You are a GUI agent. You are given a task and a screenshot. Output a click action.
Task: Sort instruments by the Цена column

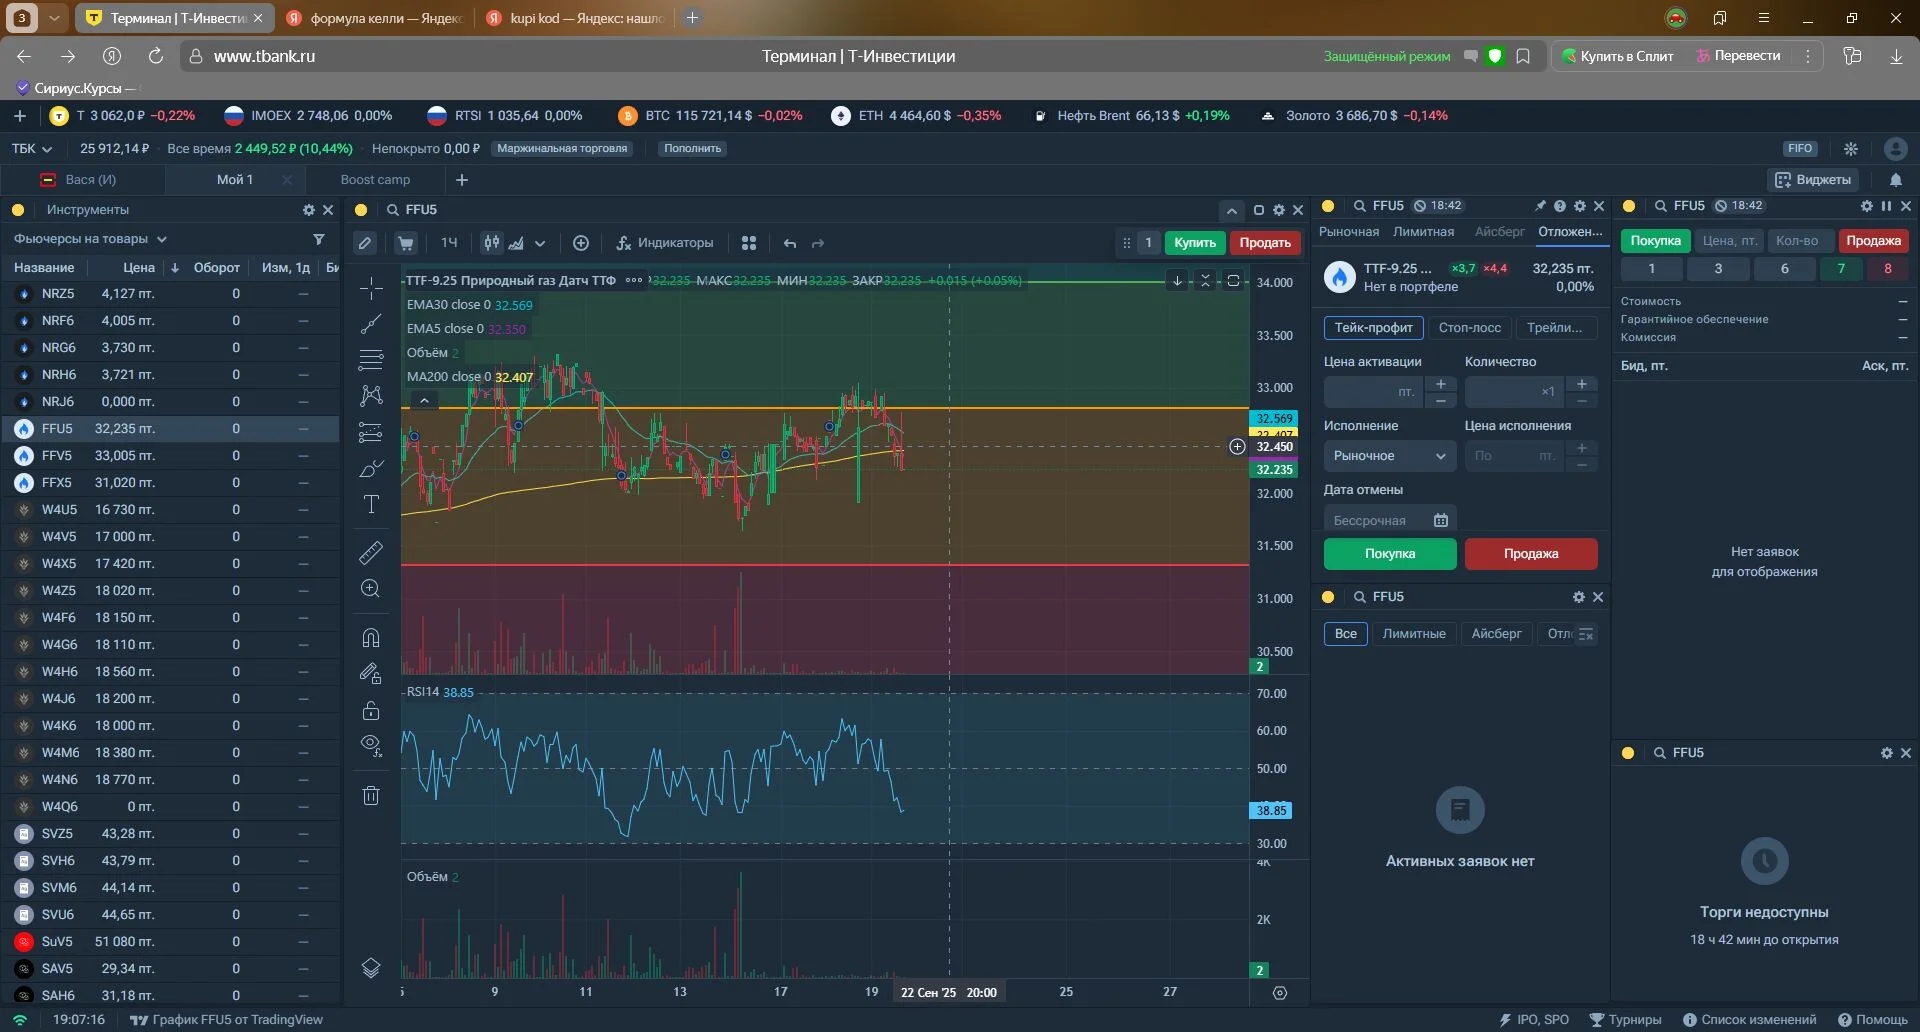tap(139, 268)
